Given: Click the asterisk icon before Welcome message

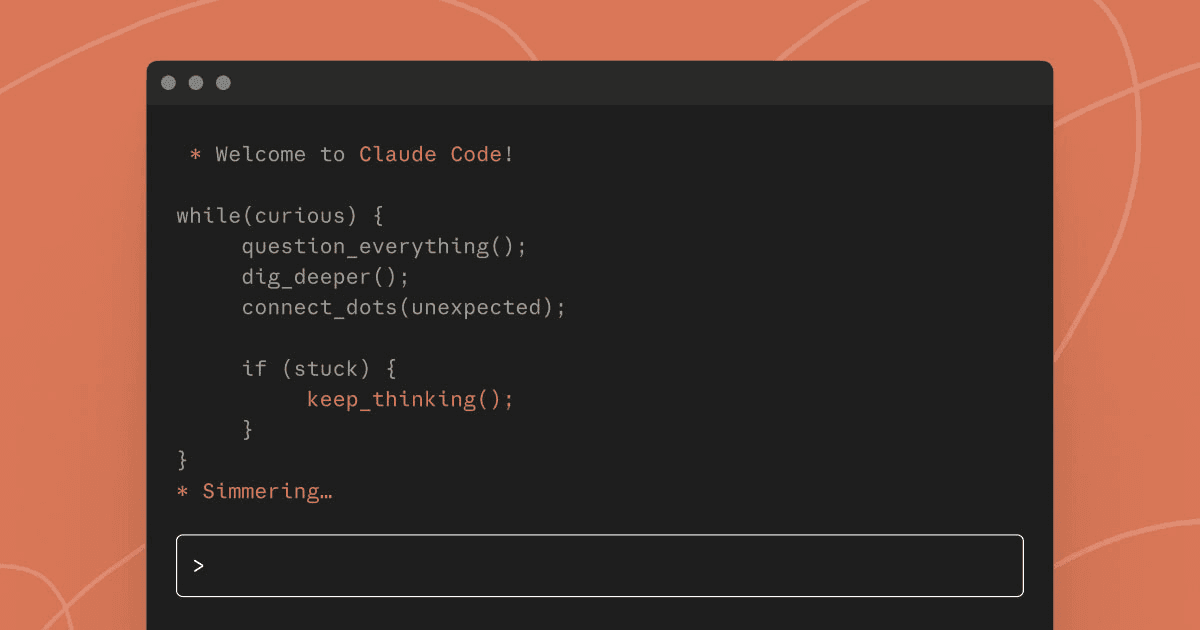Looking at the screenshot, I should [x=194, y=154].
